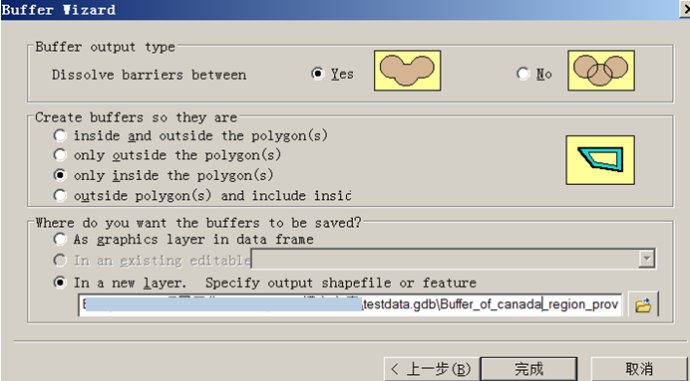Close the Buffer Wizard window
The width and height of the screenshot is (690, 381).
[685, 9]
